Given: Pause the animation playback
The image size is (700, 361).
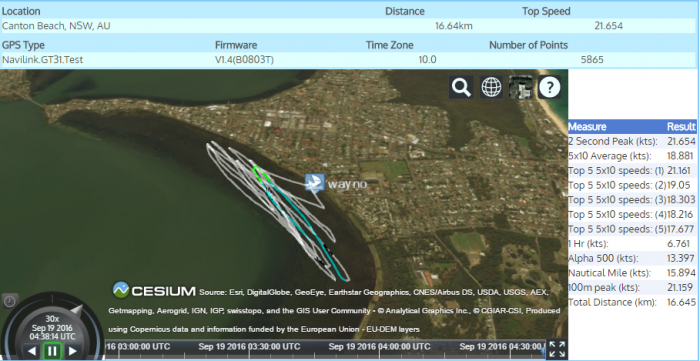Looking at the screenshot, I should pyautogui.click(x=52, y=351).
